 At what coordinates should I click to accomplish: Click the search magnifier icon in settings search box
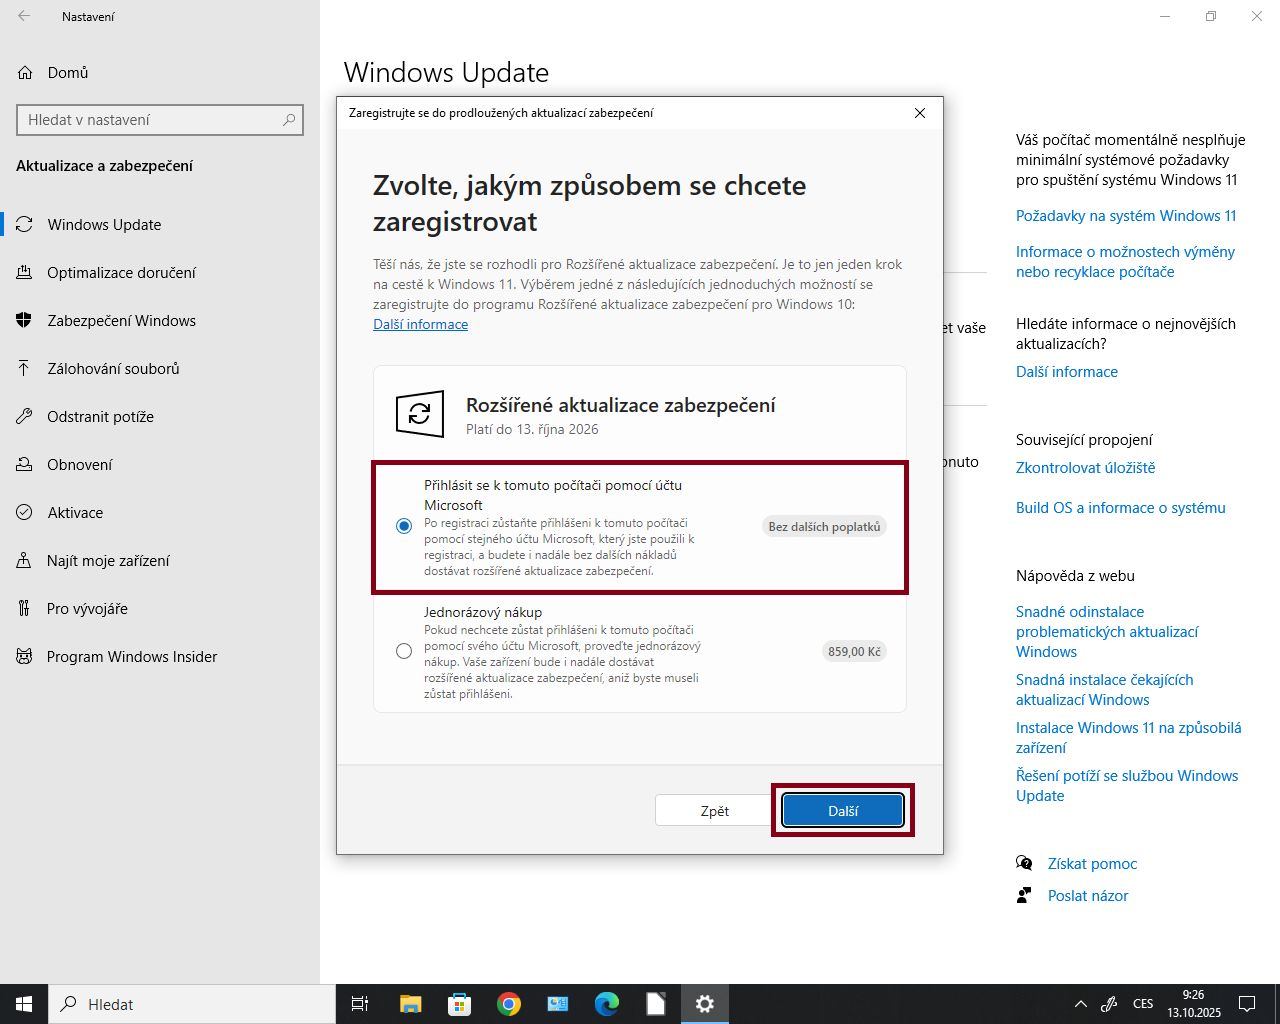[x=289, y=120]
